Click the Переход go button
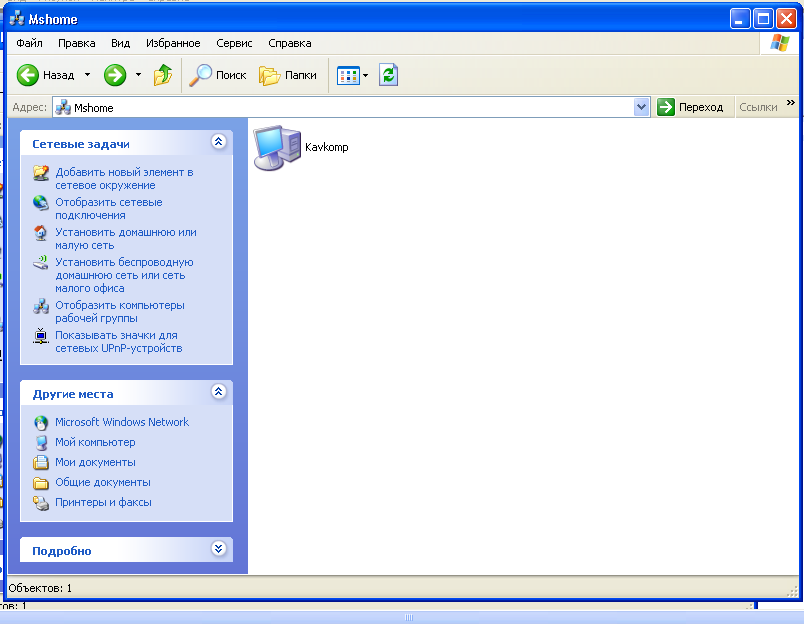 coord(690,107)
